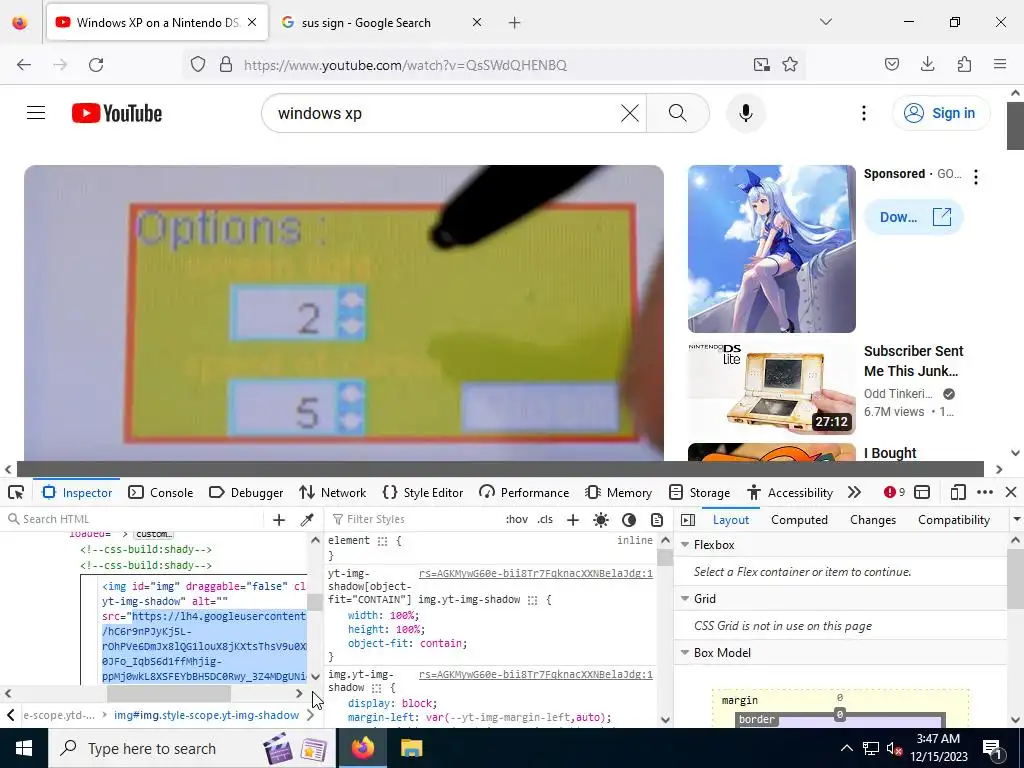
Task: Click the 'contain' object-fit value
Action: (443, 643)
